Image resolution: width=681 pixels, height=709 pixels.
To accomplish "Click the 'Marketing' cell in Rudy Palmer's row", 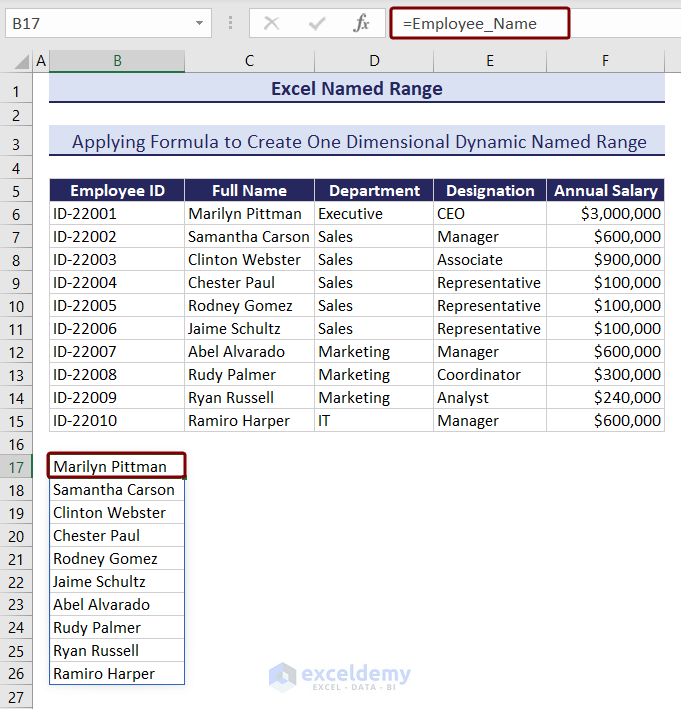I will click(374, 374).
